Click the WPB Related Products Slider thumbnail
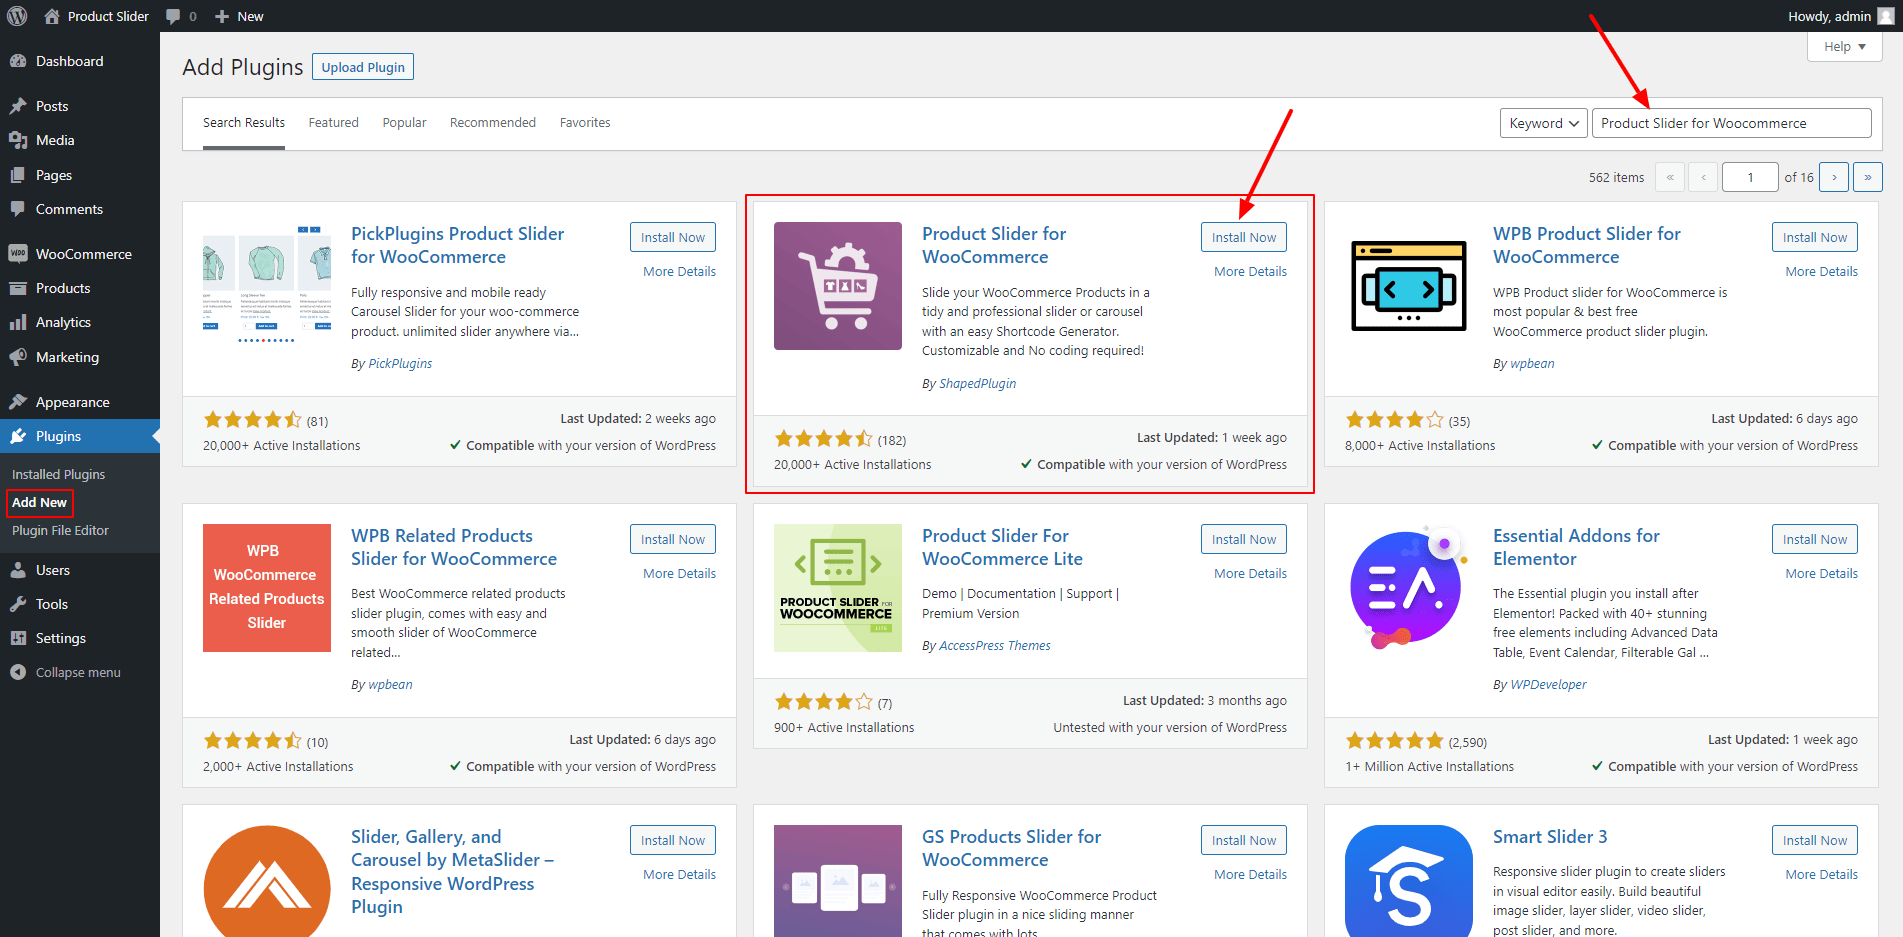 click(x=267, y=588)
